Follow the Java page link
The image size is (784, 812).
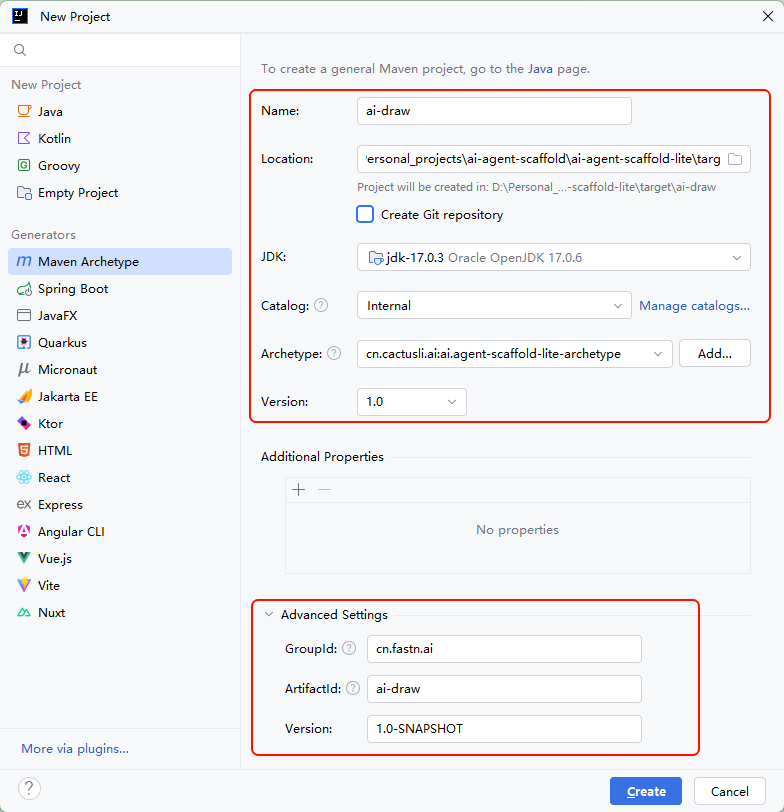tap(540, 69)
